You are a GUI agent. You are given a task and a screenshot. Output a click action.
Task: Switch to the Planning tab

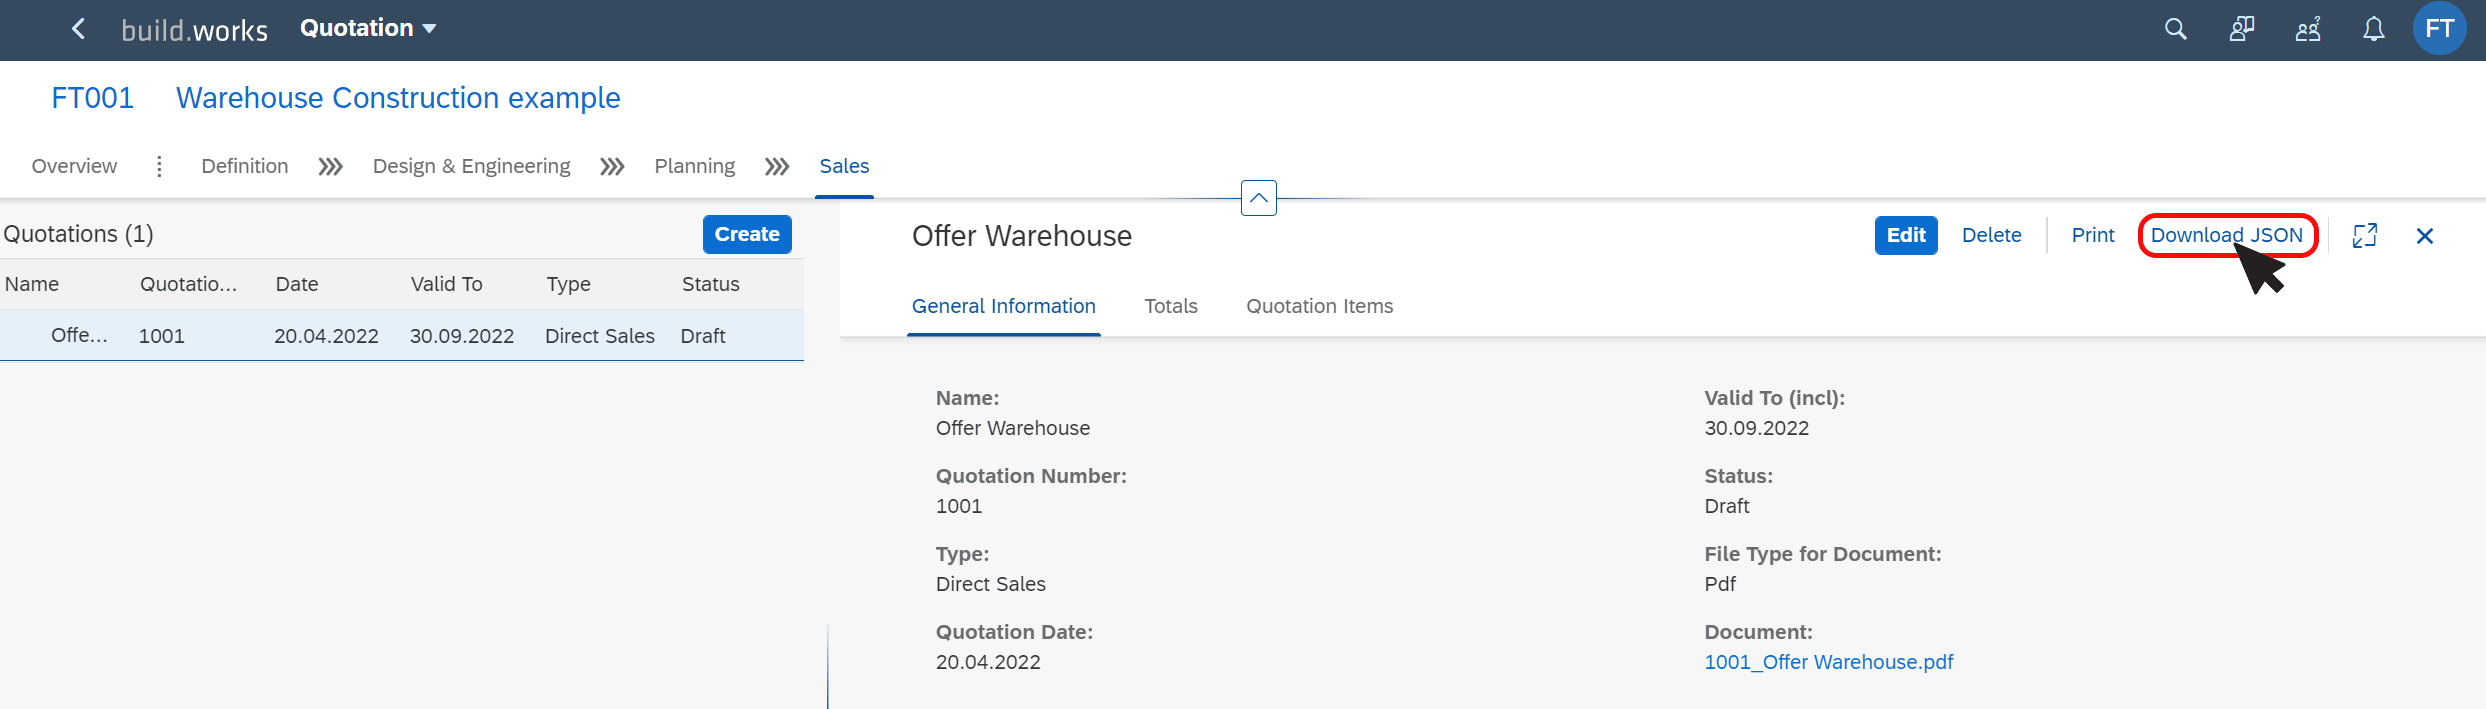[695, 166]
